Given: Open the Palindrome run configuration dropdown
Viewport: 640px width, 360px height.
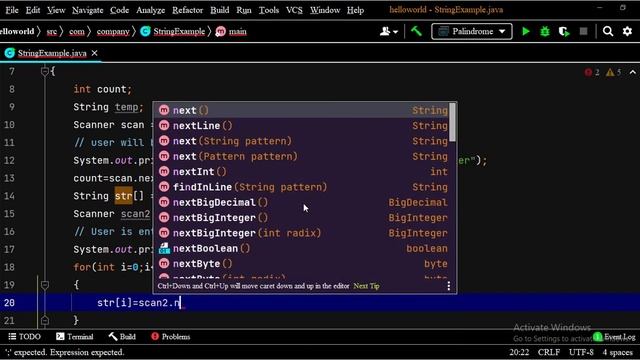Looking at the screenshot, I should (x=472, y=31).
